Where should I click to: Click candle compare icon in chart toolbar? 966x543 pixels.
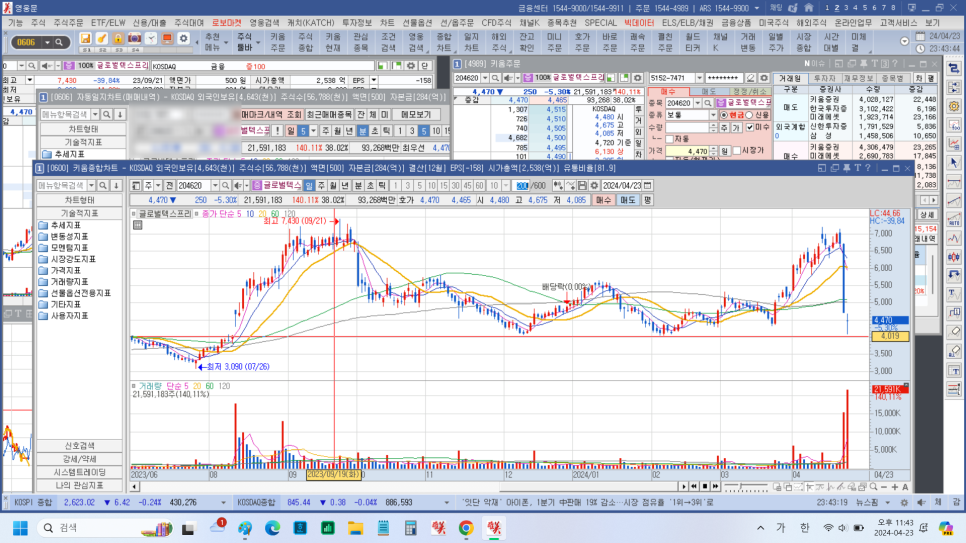pyautogui.click(x=558, y=186)
